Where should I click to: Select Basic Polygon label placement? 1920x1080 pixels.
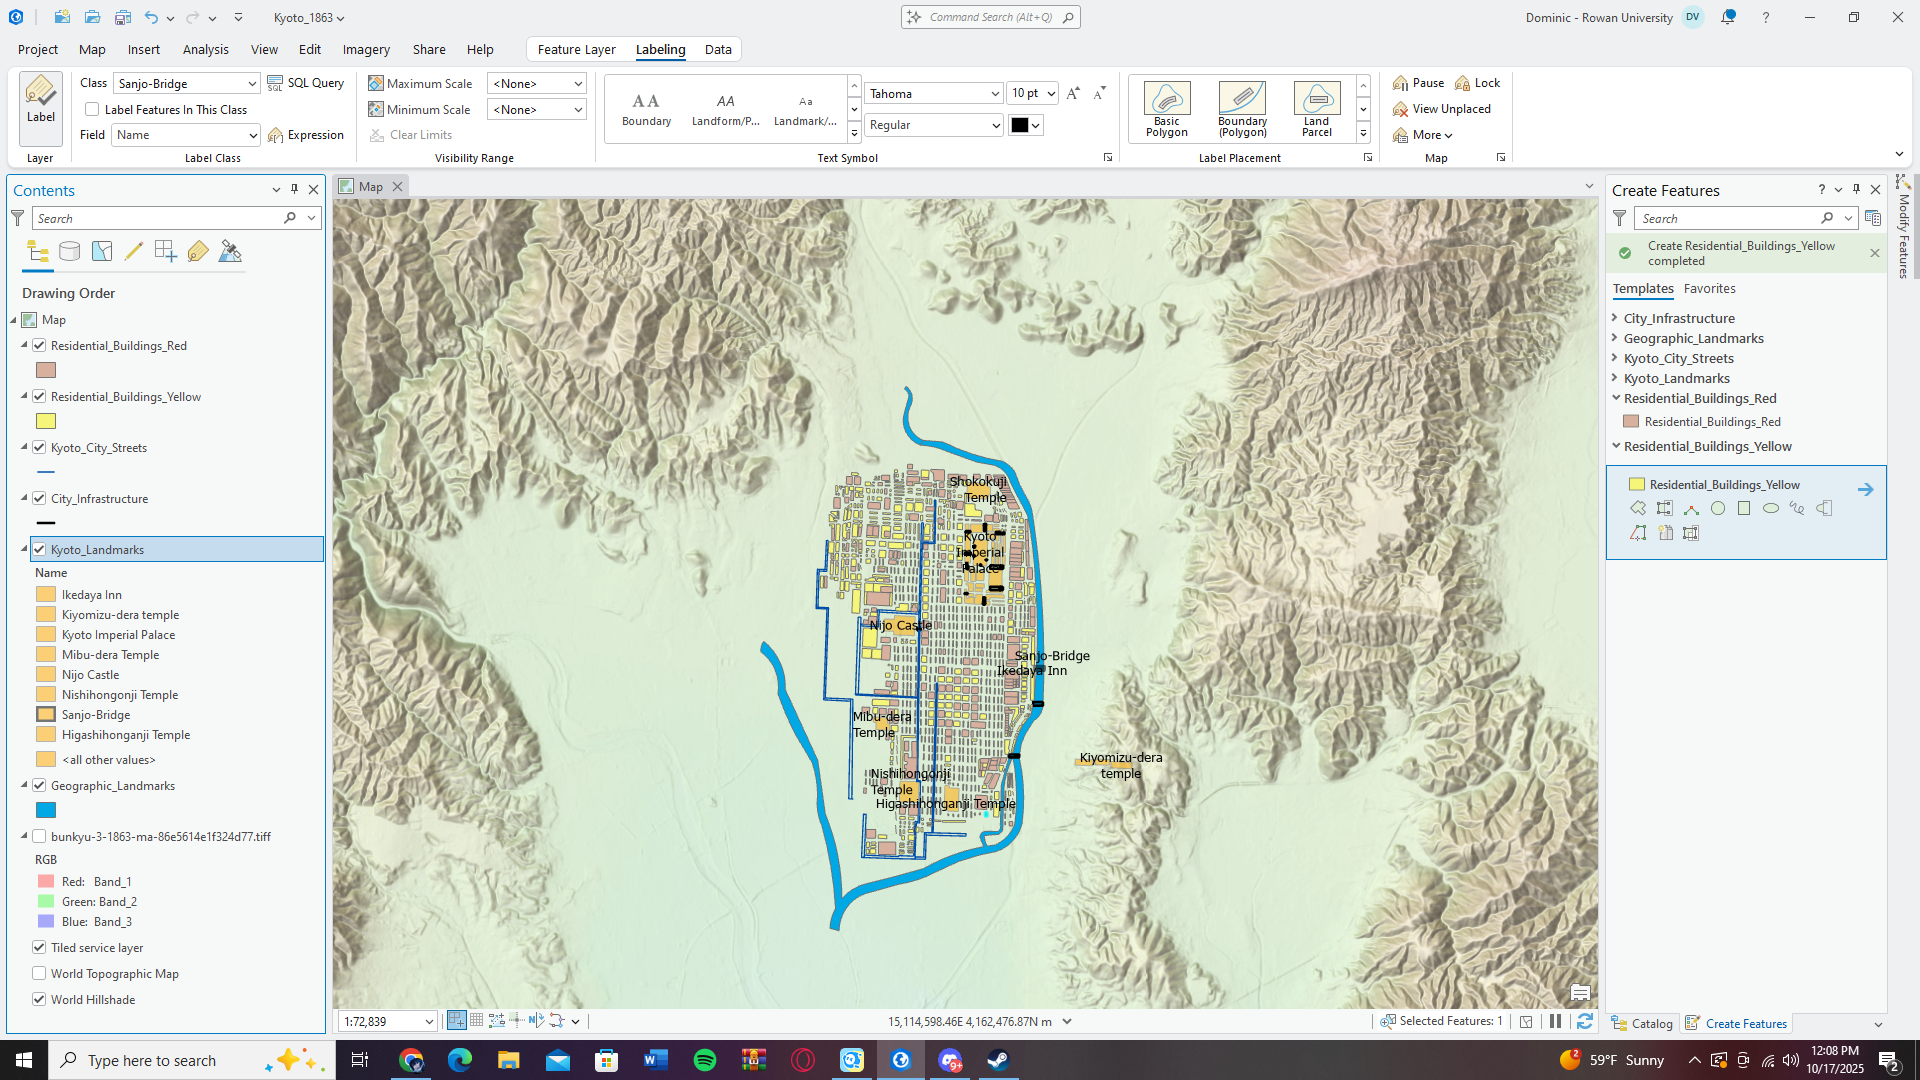click(x=1167, y=109)
